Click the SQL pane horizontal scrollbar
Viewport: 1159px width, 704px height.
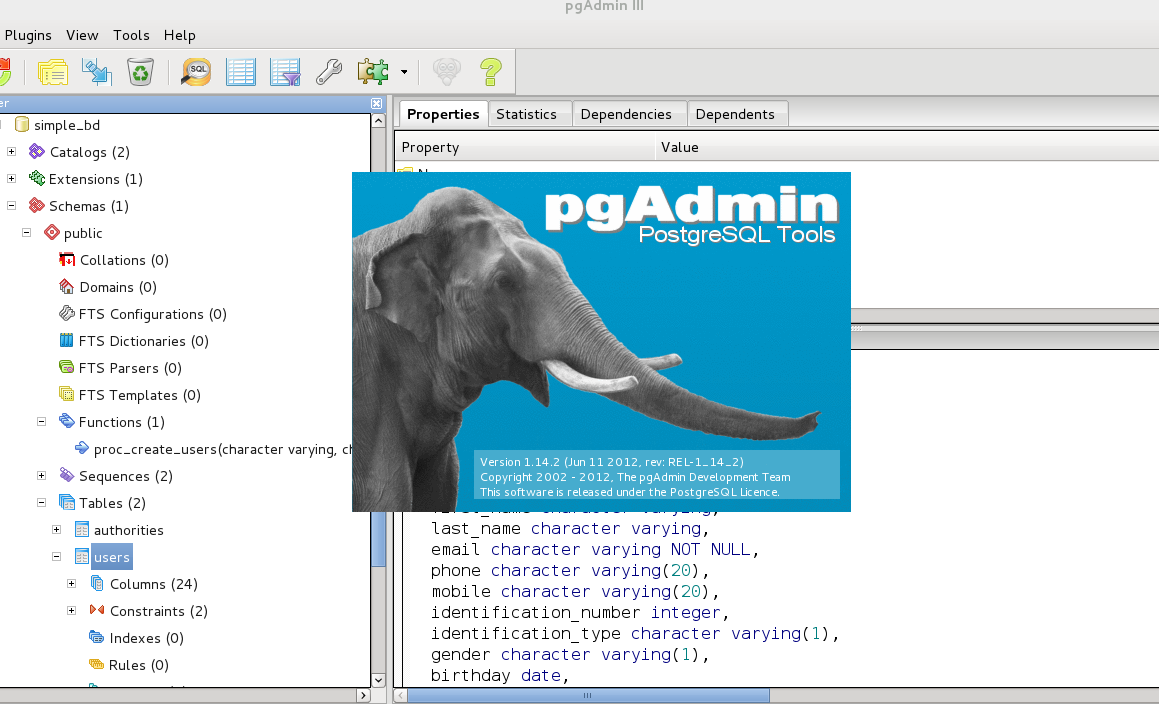coord(588,695)
